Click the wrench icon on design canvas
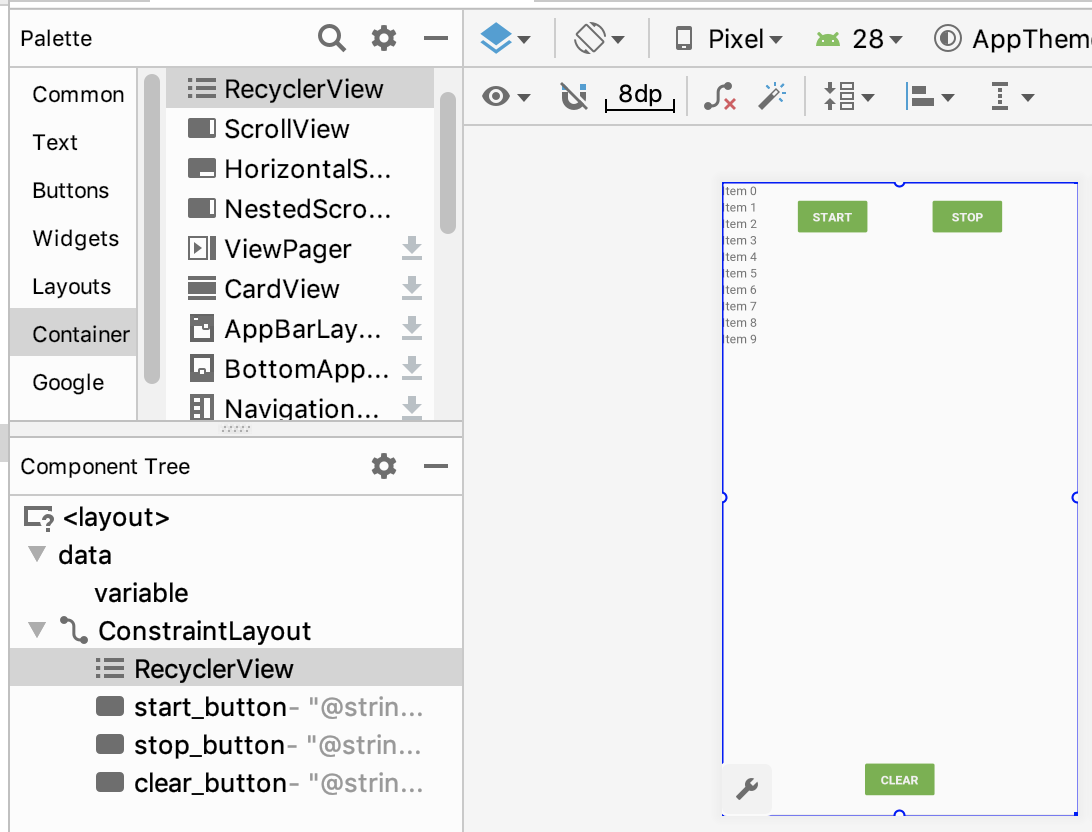Image resolution: width=1092 pixels, height=832 pixels. point(747,789)
